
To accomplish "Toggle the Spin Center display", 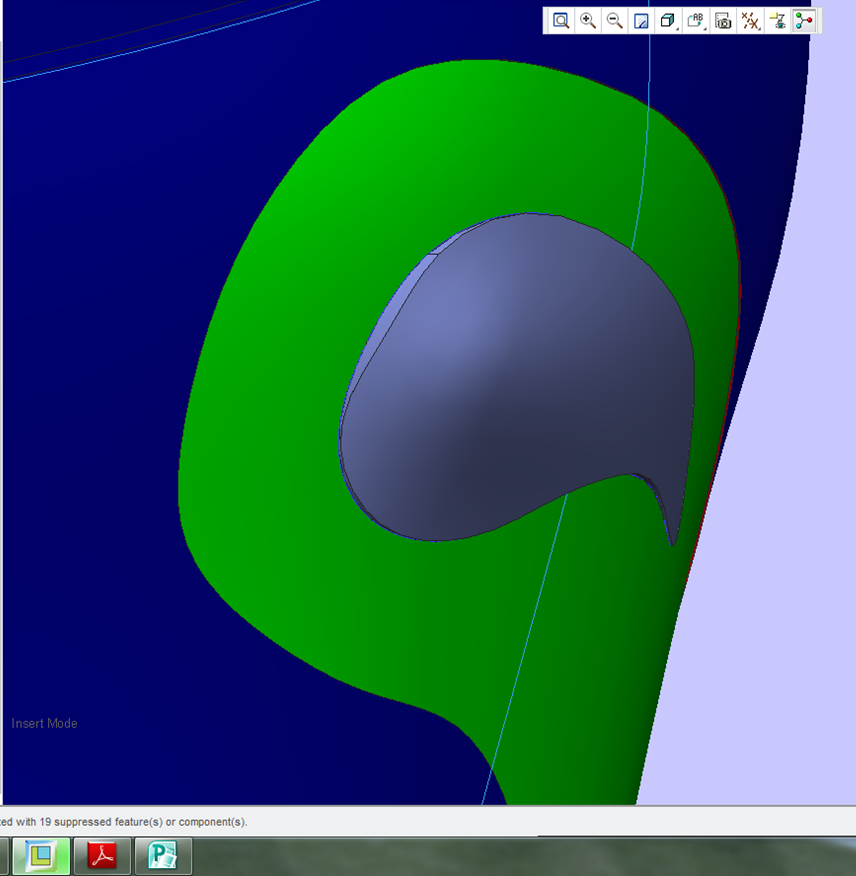I will coord(804,21).
